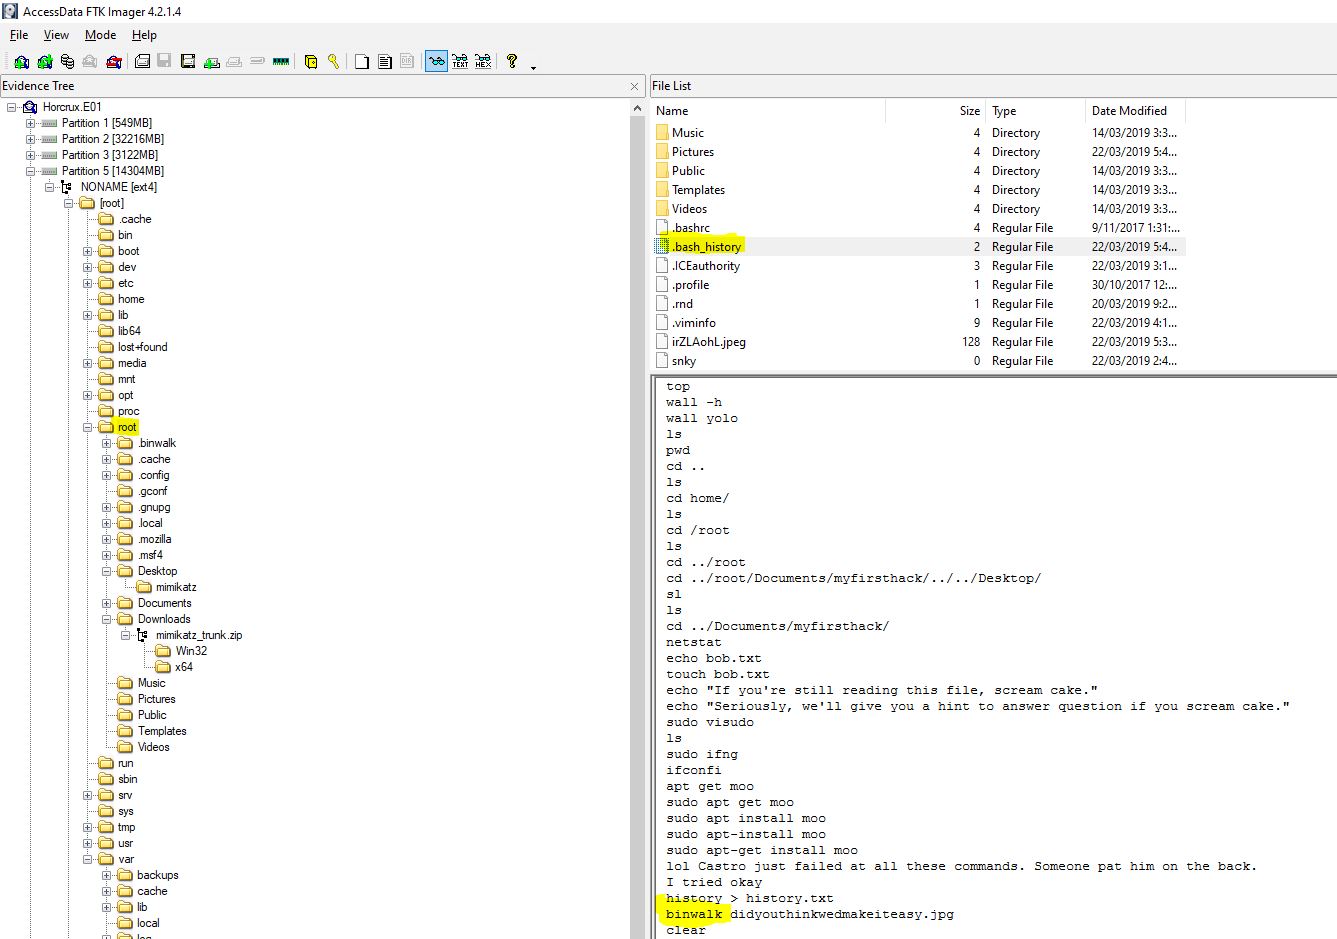Switch viewer to HEX mode
The width and height of the screenshot is (1337, 939).
point(483,62)
